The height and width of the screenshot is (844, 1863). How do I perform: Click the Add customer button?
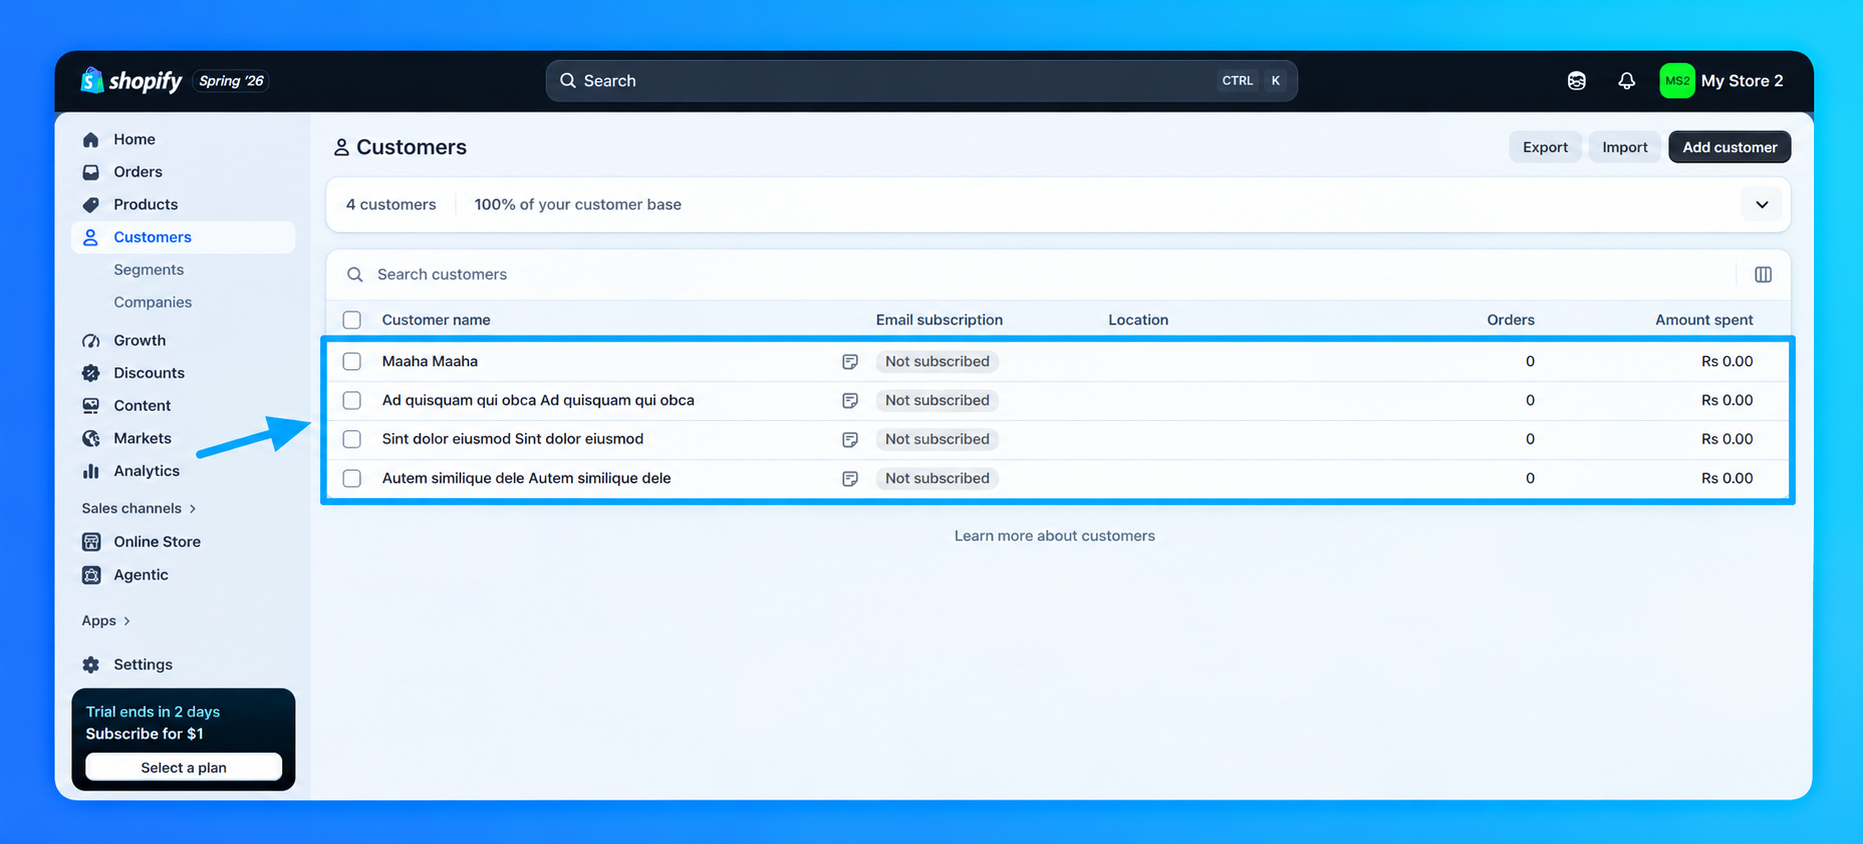[1730, 147]
